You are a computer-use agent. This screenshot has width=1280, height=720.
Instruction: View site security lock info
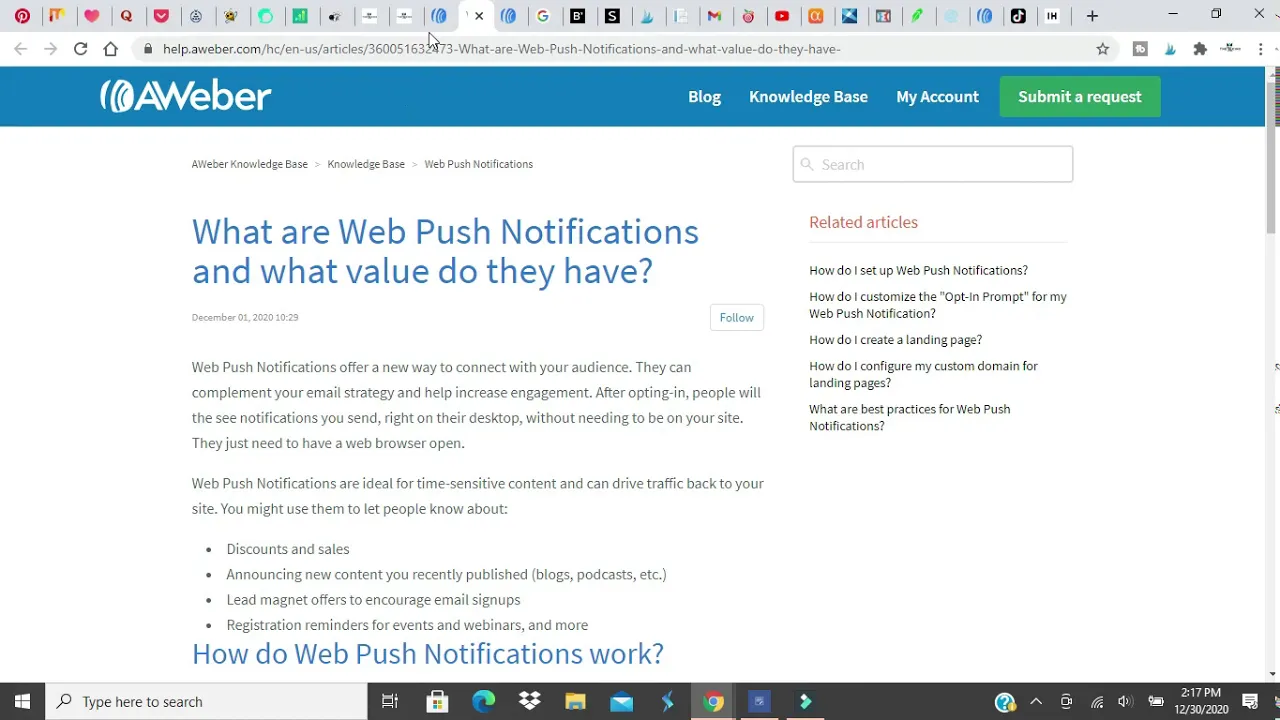coord(148,48)
